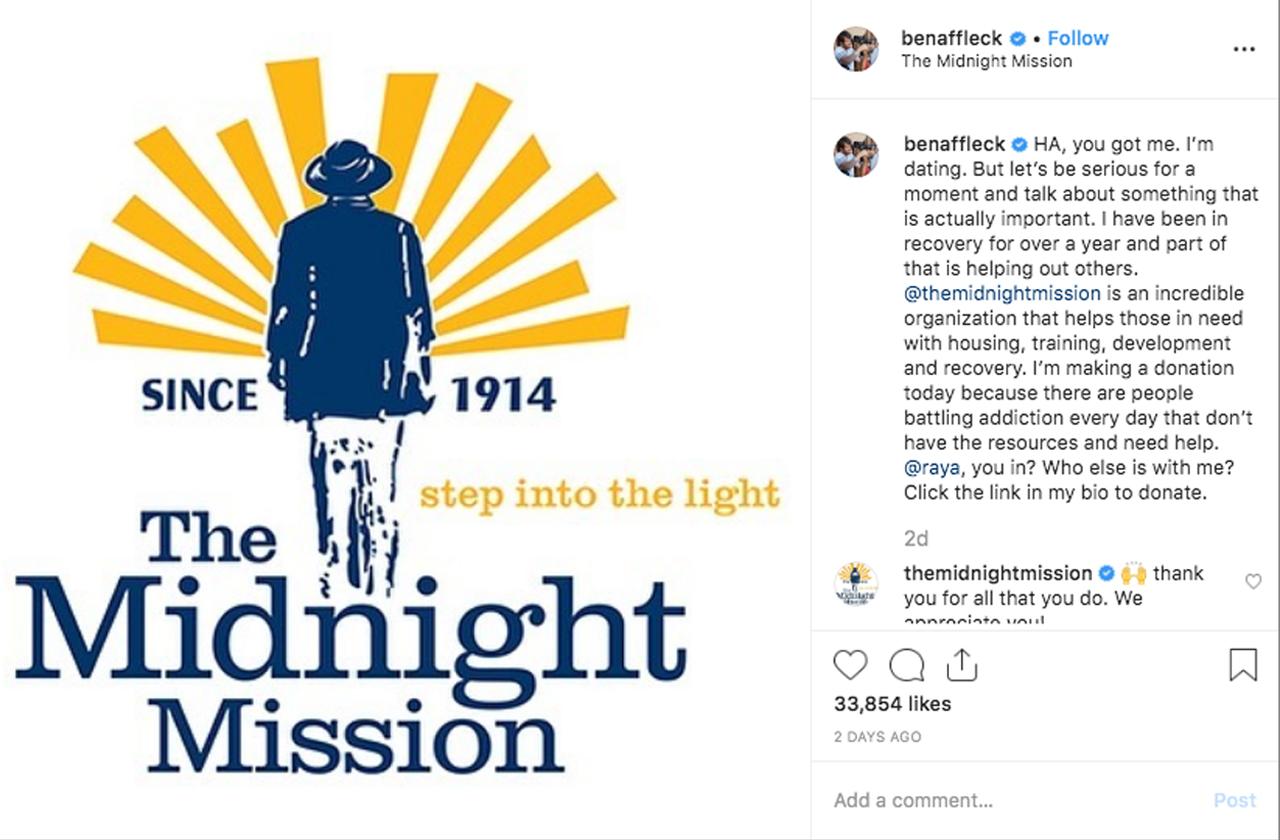Open themidnightmission commenter username
The image size is (1280, 840).
998,573
